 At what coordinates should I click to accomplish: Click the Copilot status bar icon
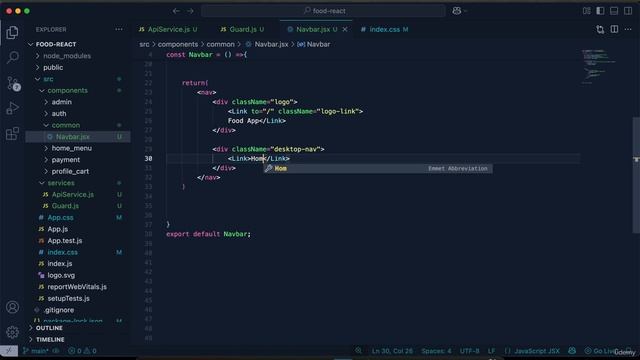pos(572,351)
